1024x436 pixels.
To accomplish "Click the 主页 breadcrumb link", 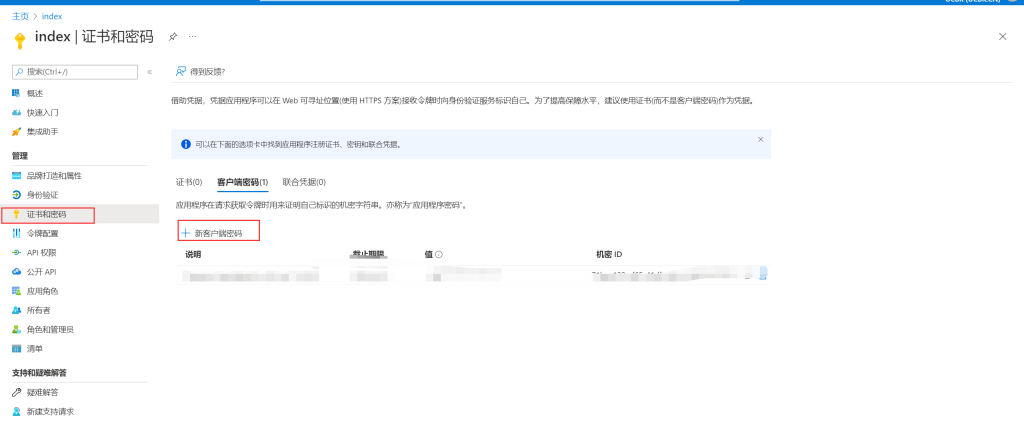I will [x=20, y=16].
